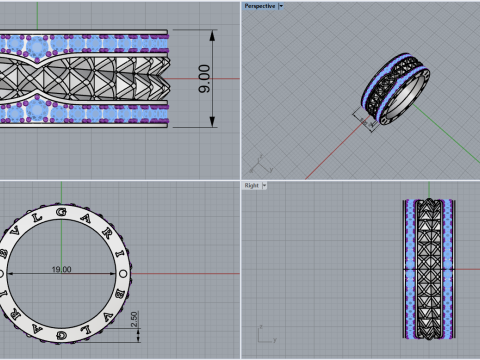Open the Right viewport title menu
Viewport: 480px width, 360px height.
[x=251, y=185]
